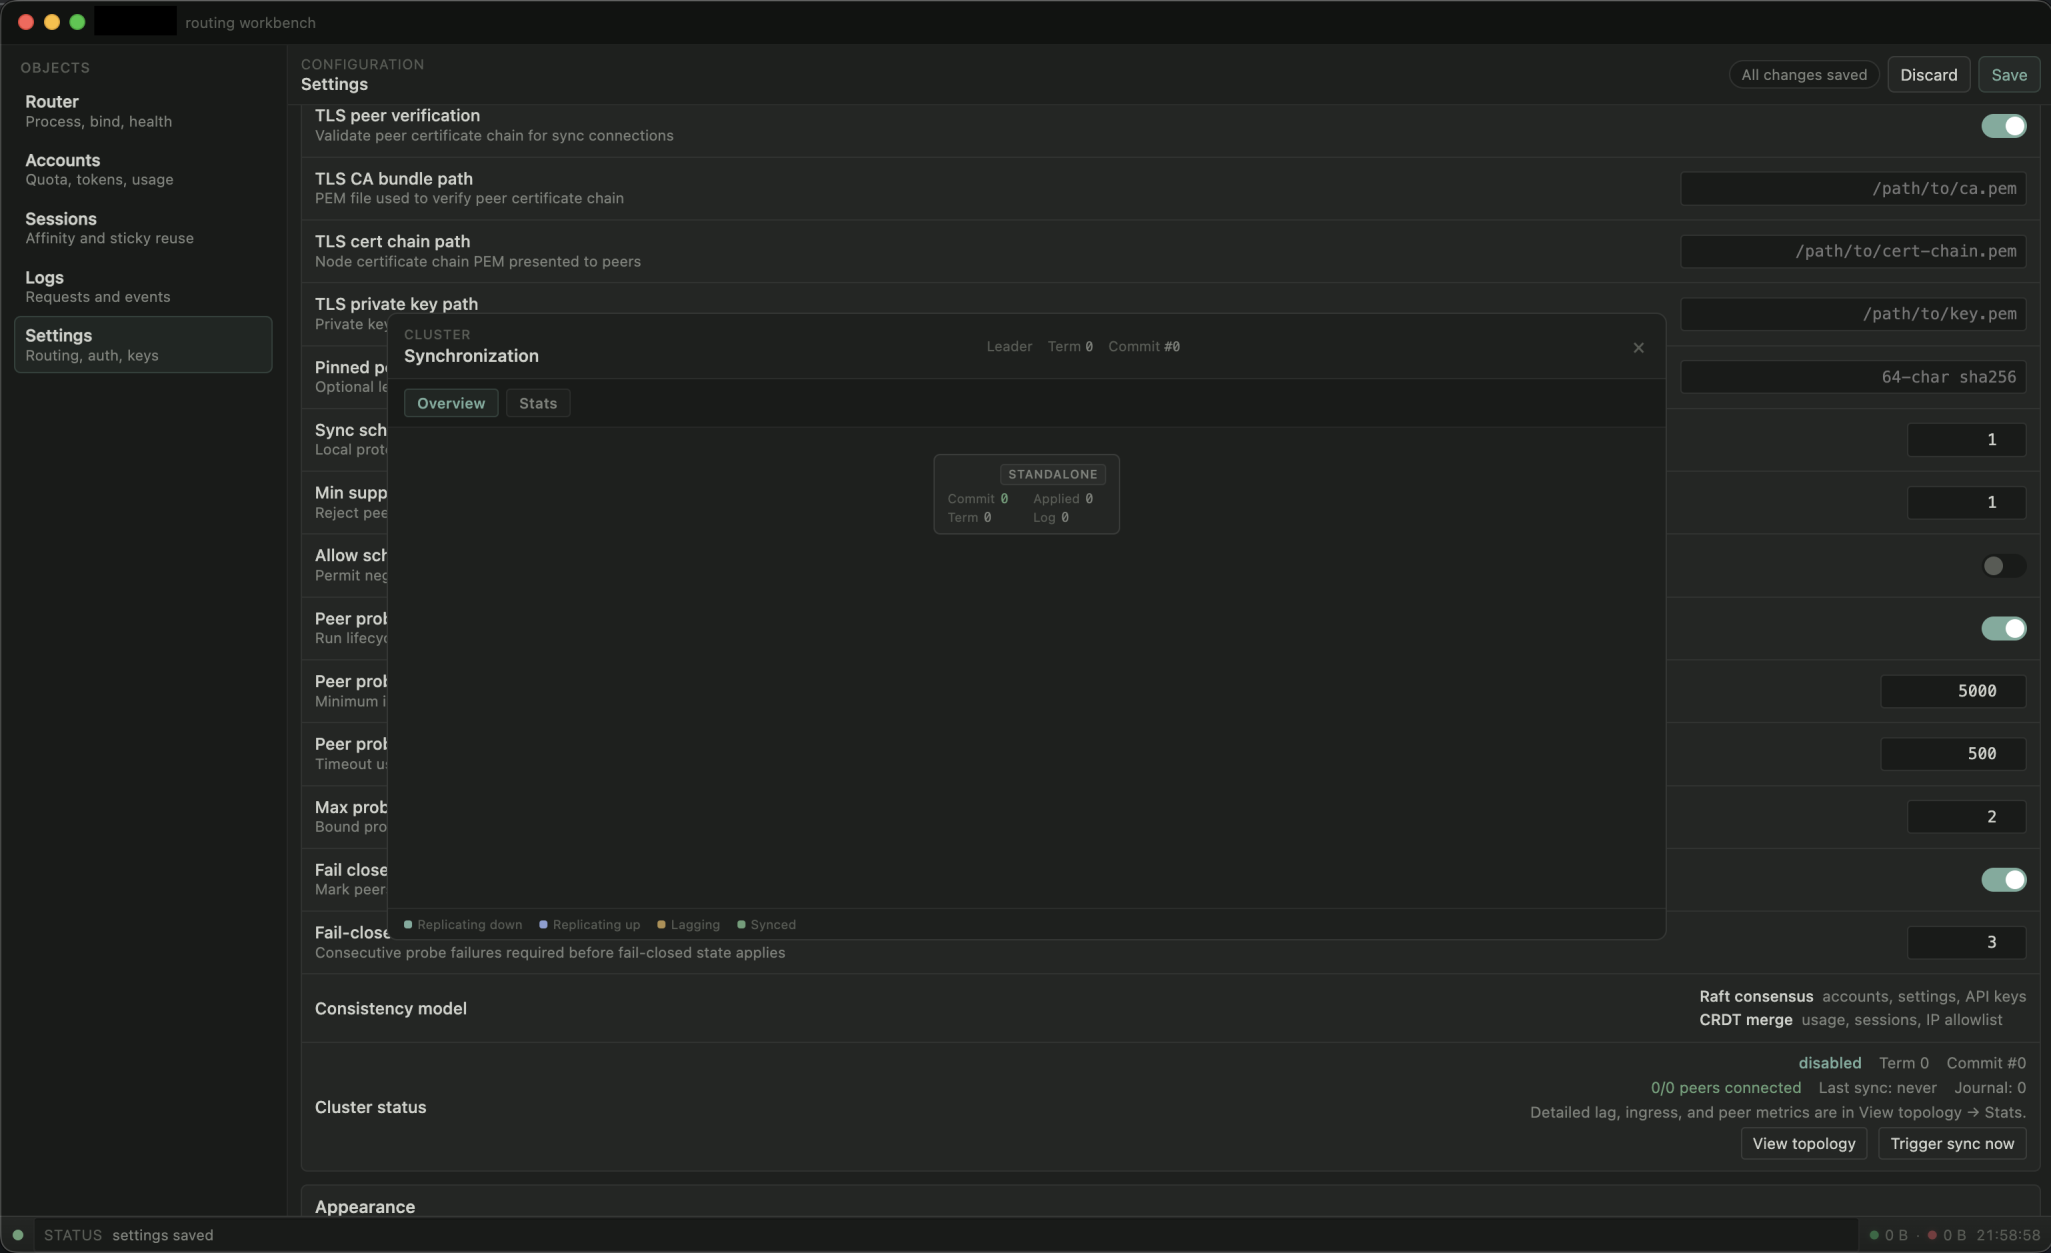Click the Synchronization panel title
Screen dimensions: 2051x1253
tap(471, 356)
